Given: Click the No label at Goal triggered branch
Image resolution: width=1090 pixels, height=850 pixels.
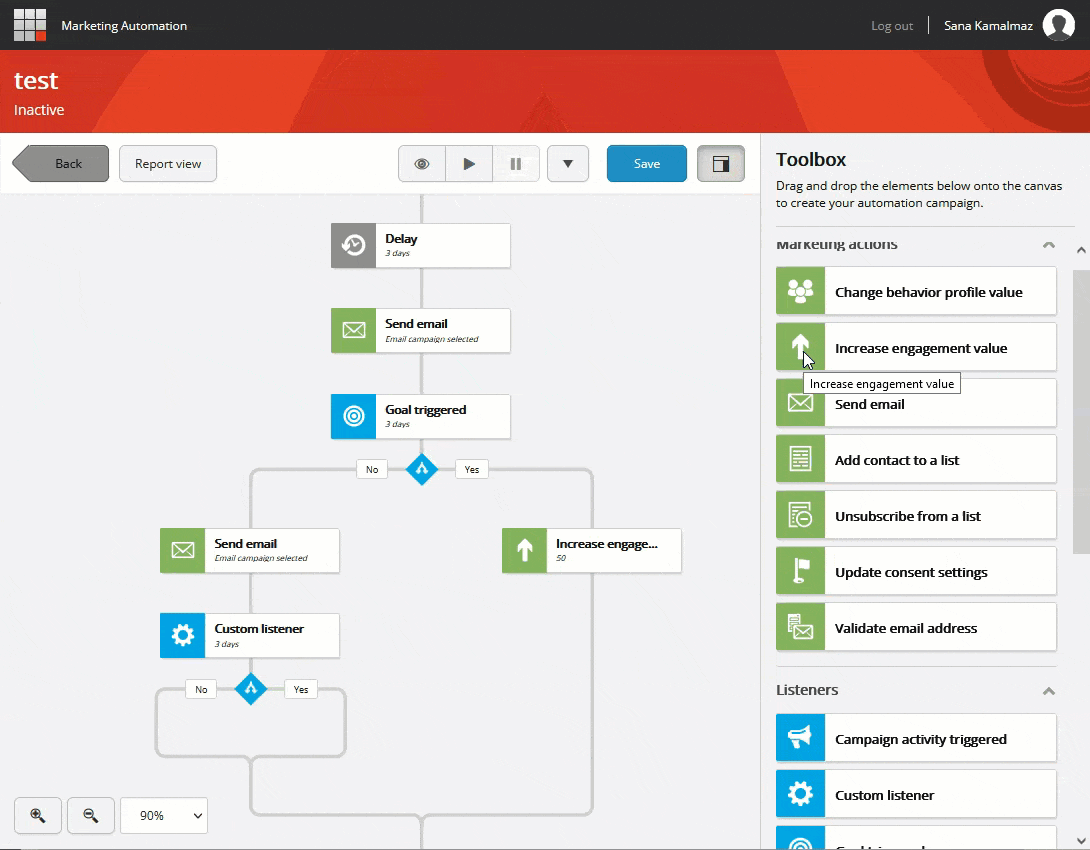Looking at the screenshot, I should [372, 469].
